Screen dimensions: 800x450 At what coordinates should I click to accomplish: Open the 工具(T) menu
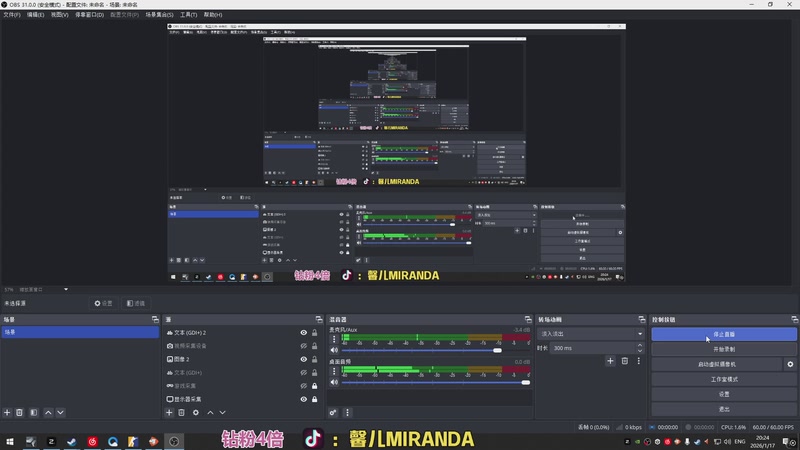pyautogui.click(x=188, y=15)
